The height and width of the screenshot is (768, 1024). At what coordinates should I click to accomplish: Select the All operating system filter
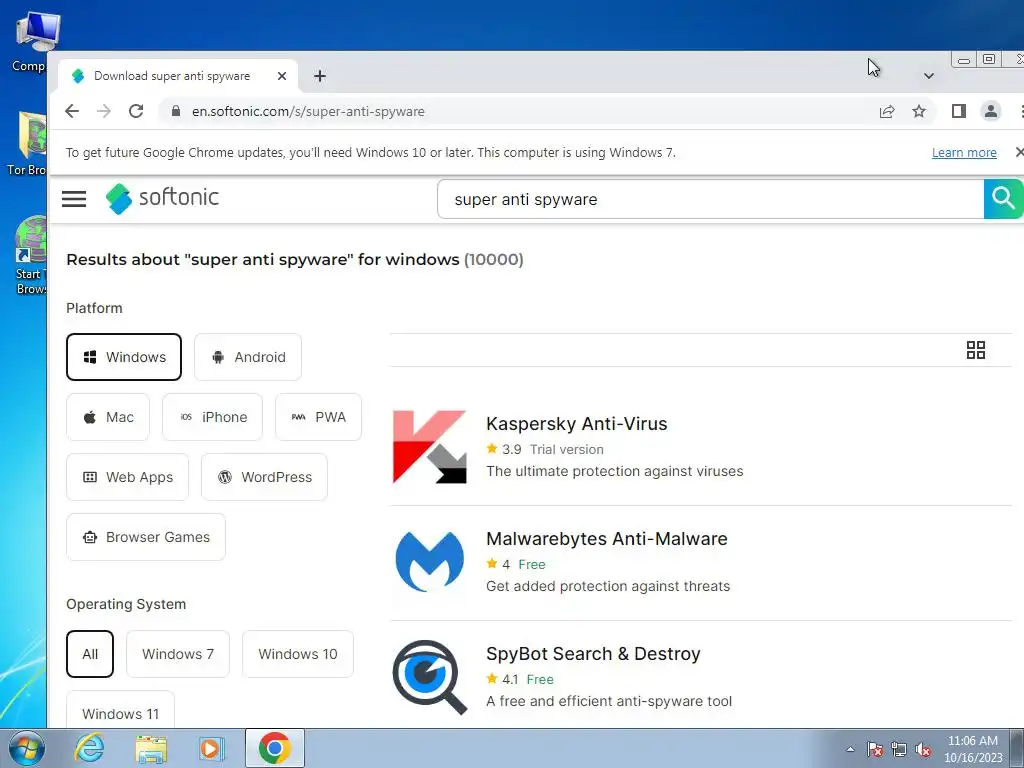coord(90,654)
